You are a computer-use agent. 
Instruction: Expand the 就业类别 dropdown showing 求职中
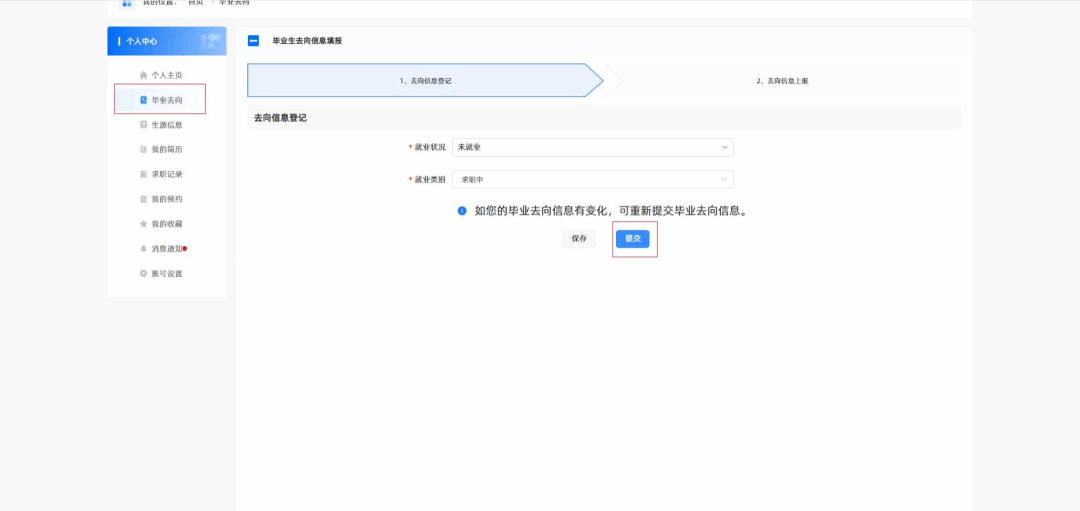pyautogui.click(x=592, y=180)
